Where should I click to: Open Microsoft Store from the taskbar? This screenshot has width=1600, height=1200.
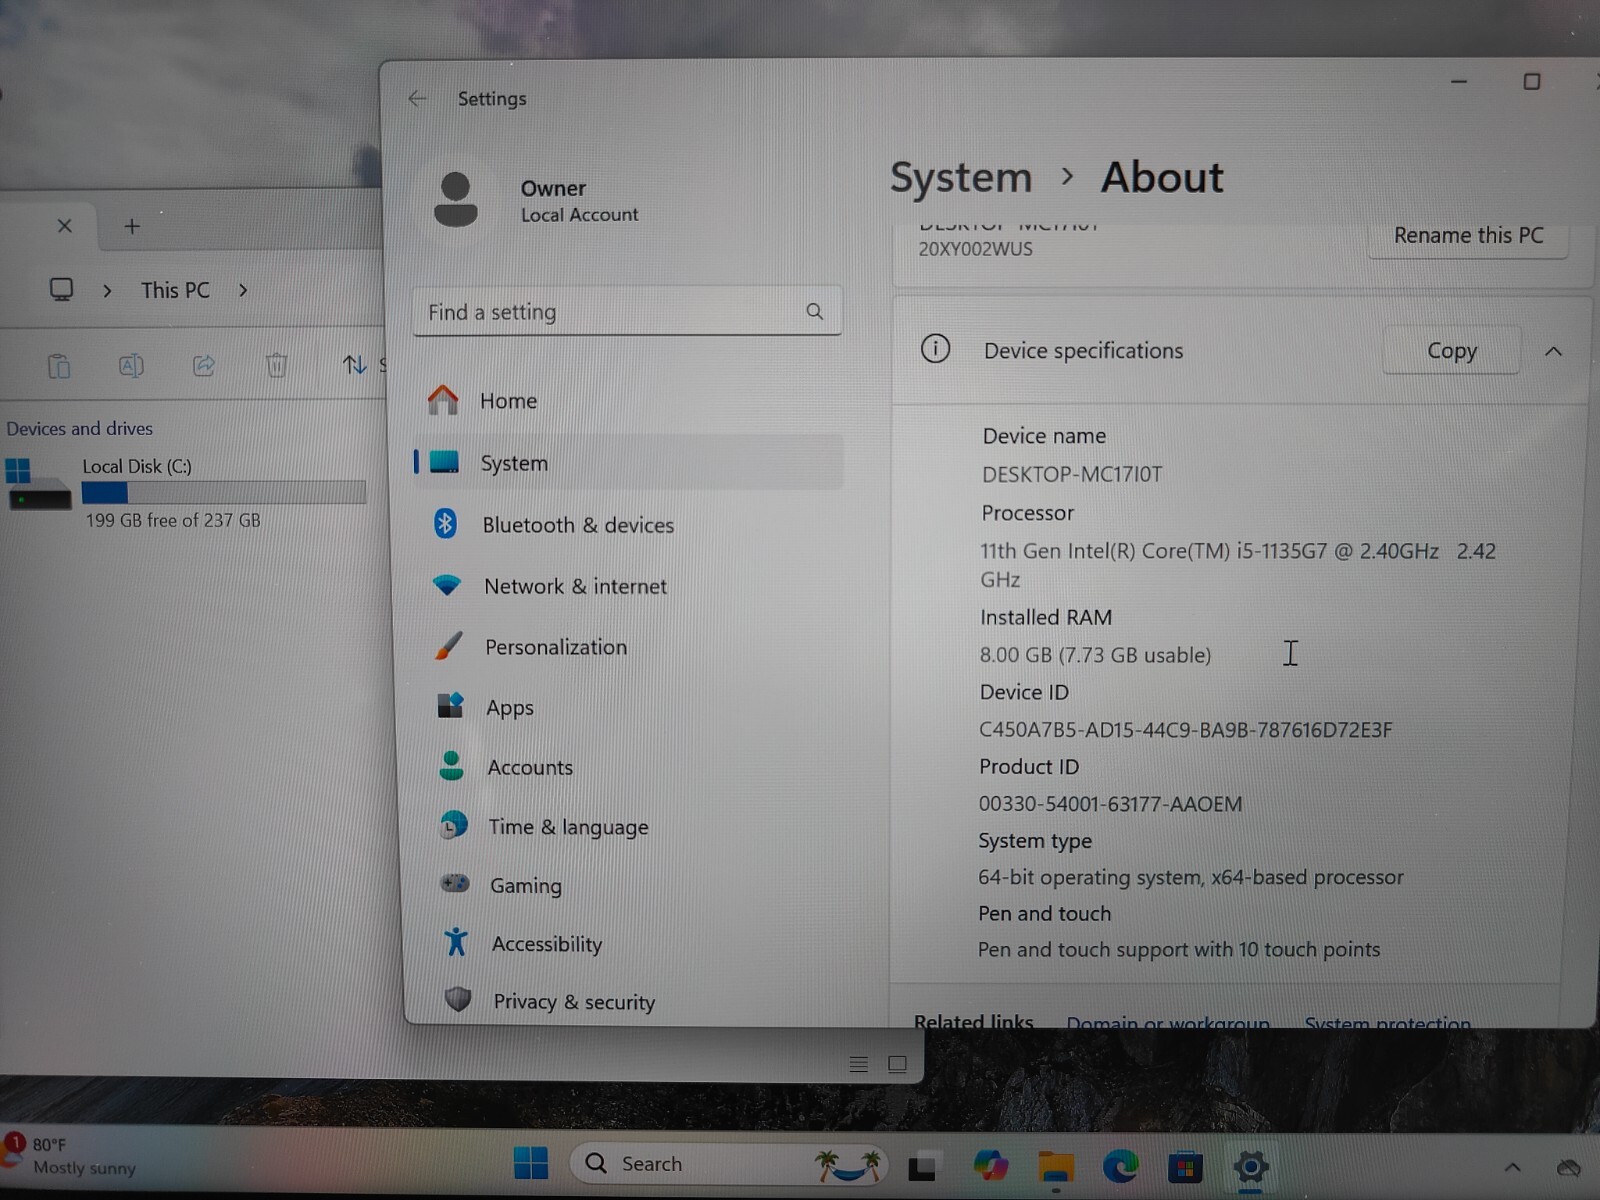click(1185, 1167)
